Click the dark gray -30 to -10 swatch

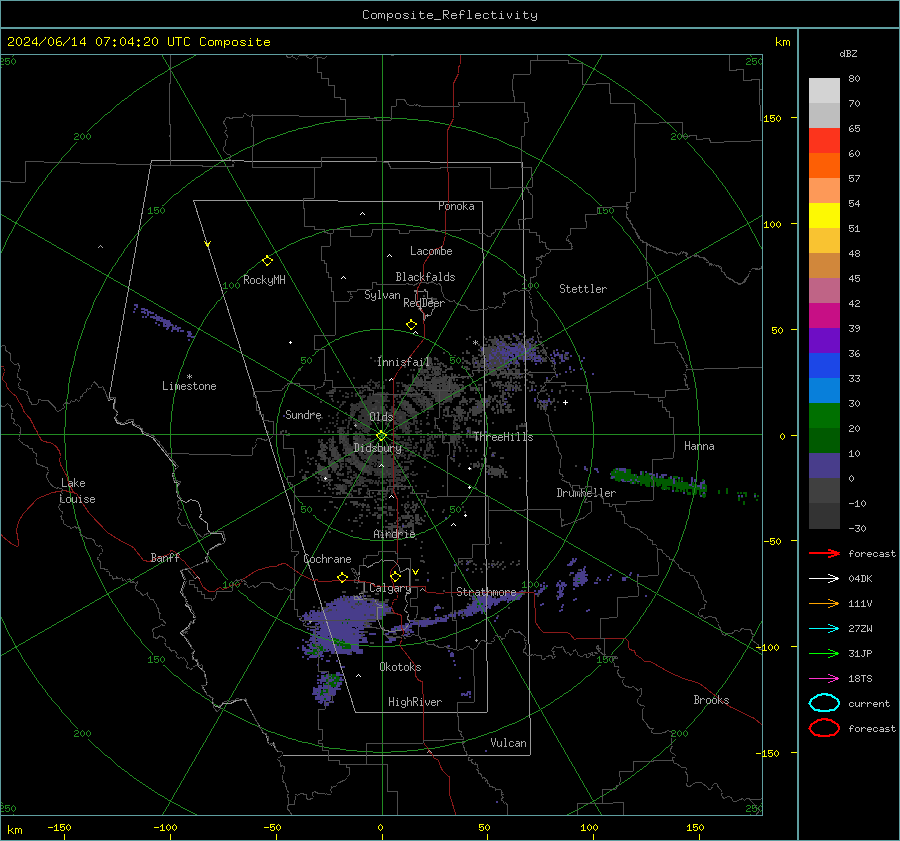tap(824, 516)
